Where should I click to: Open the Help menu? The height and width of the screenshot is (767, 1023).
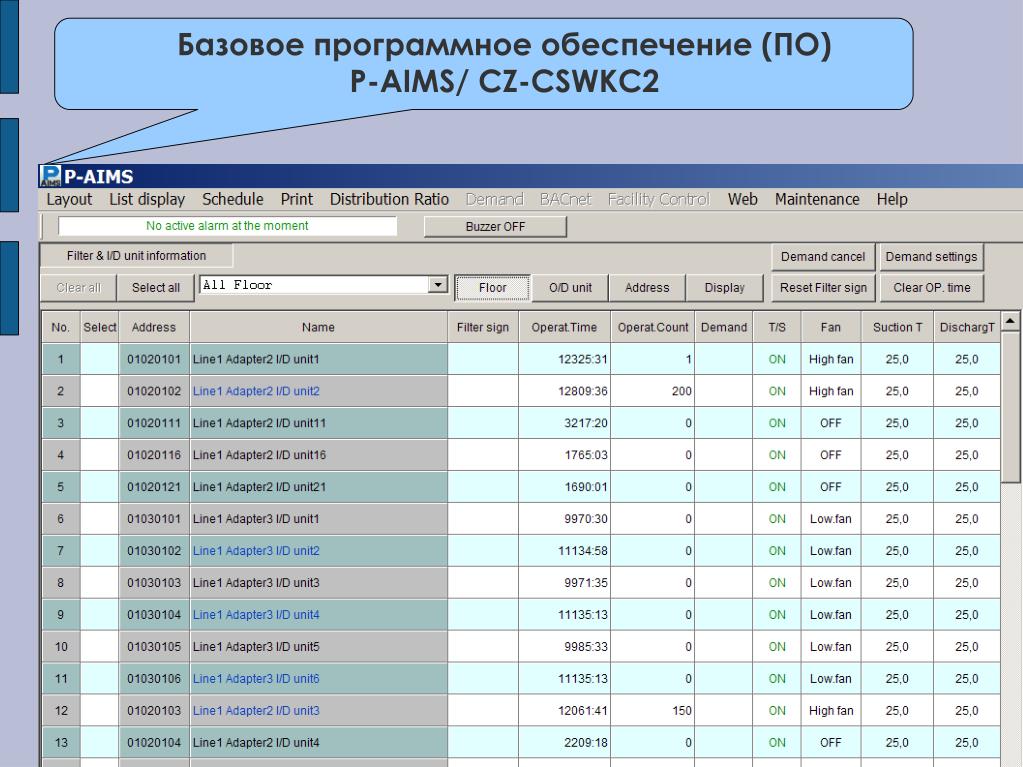click(x=892, y=199)
